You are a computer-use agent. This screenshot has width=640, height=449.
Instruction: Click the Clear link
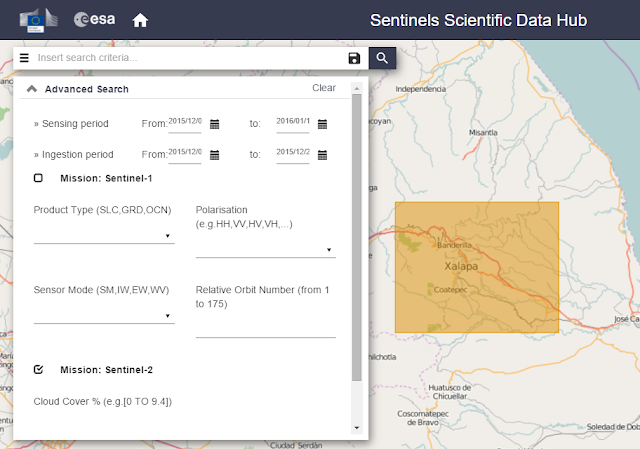click(324, 88)
